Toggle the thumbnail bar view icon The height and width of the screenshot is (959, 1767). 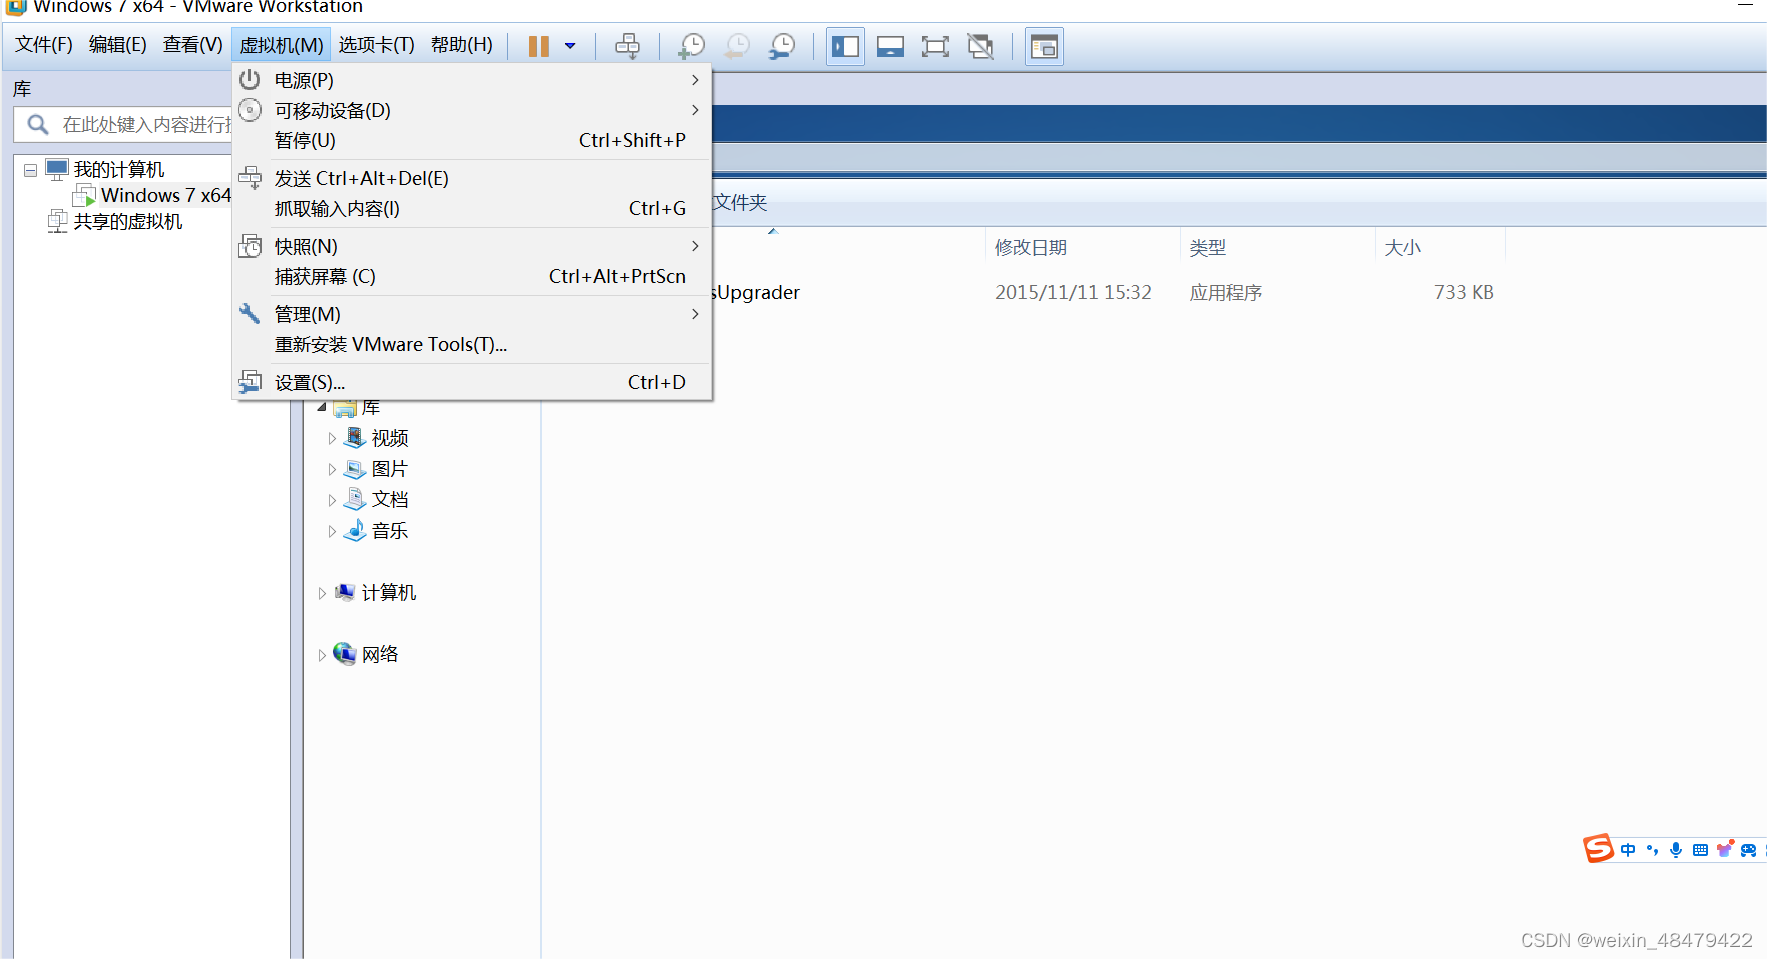click(890, 46)
